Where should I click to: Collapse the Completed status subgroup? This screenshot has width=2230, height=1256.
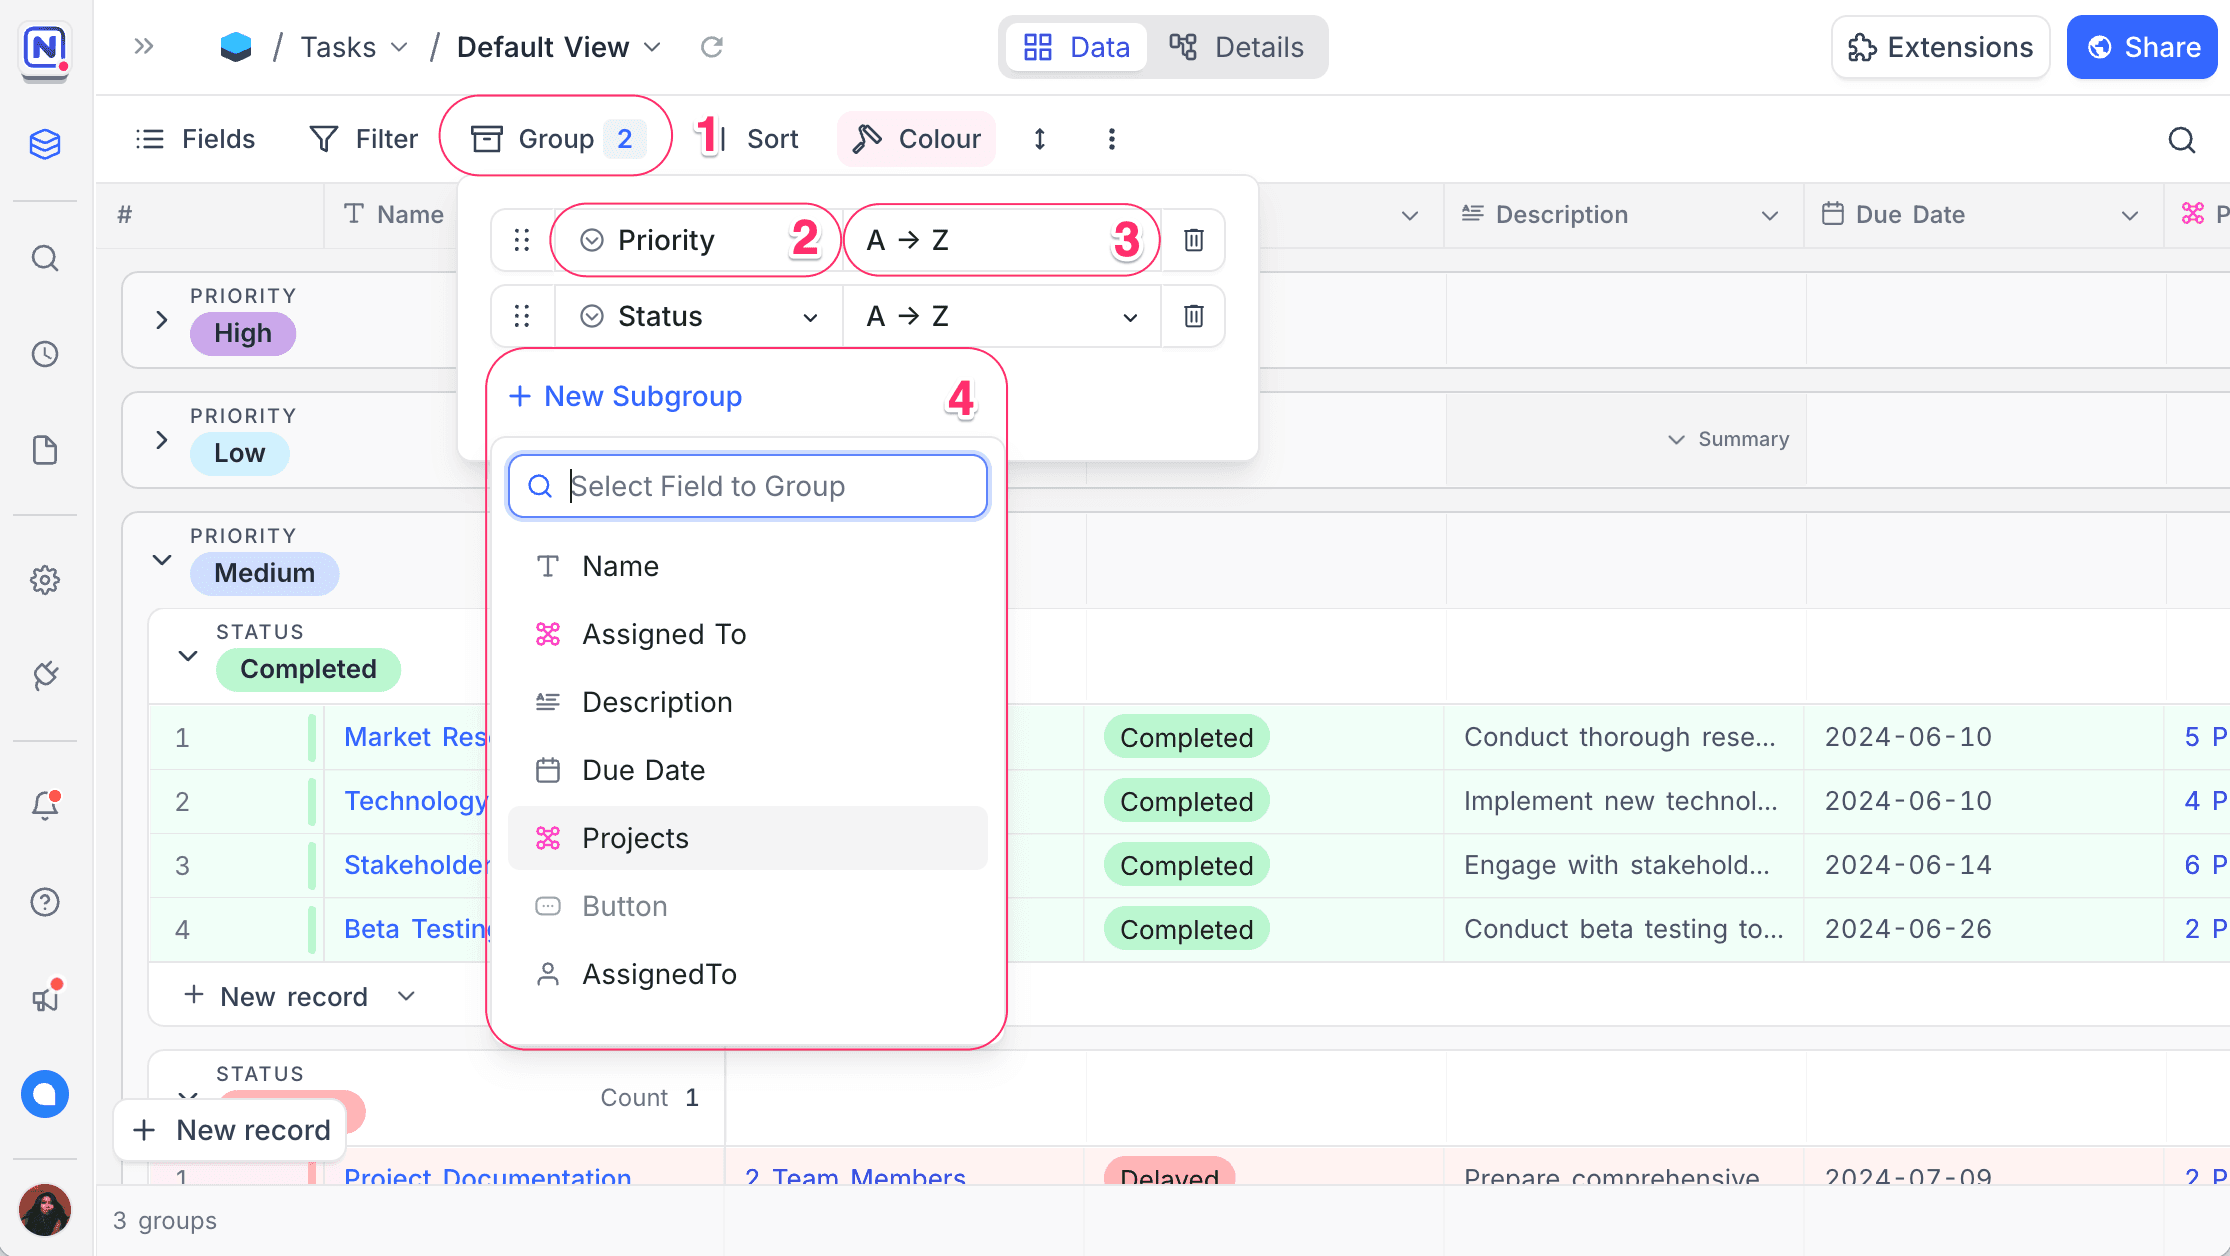188,656
